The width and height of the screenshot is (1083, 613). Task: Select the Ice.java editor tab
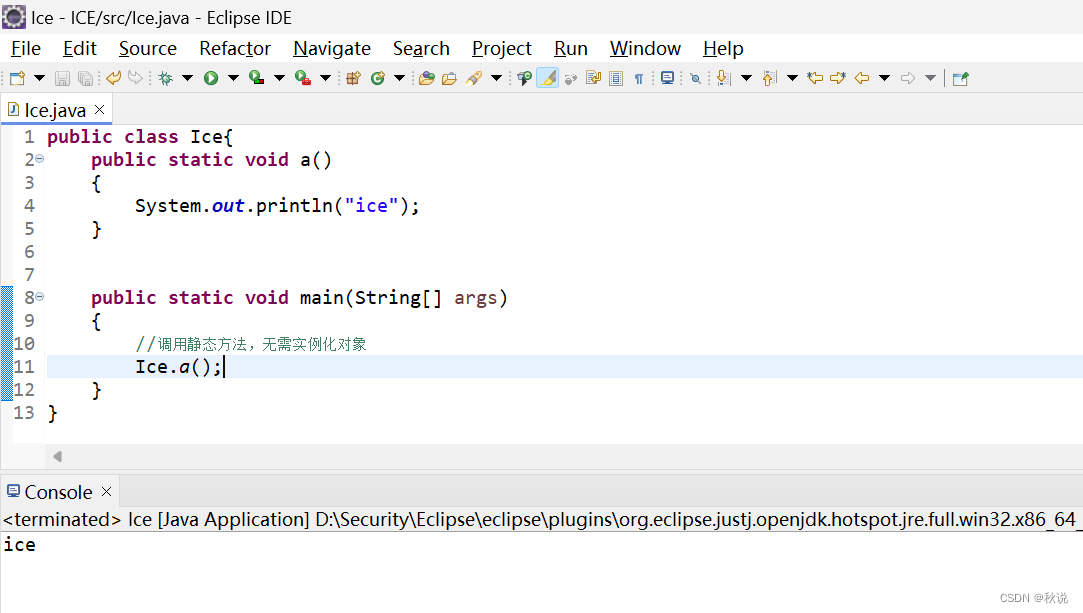tap(55, 110)
